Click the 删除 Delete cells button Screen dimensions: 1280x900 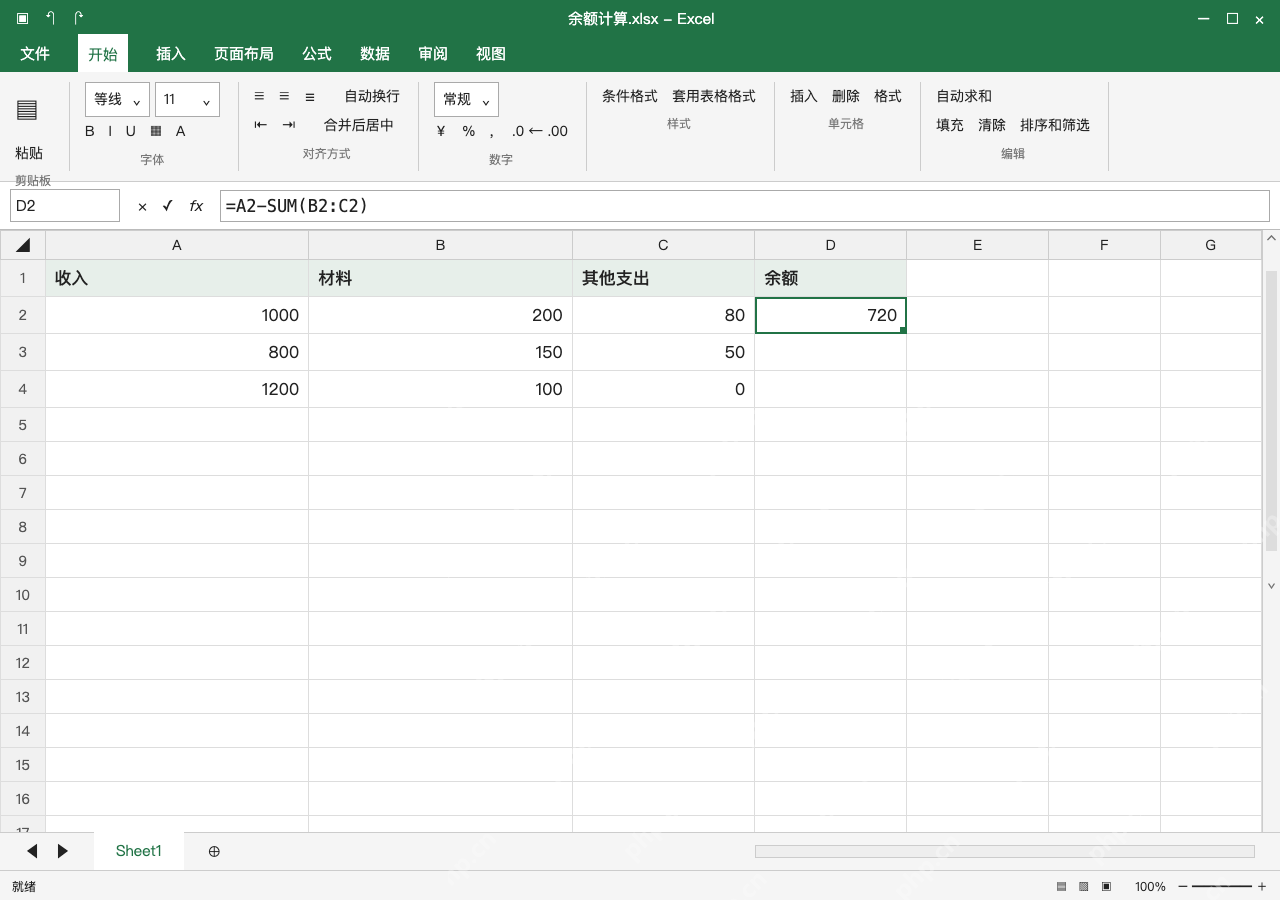[846, 96]
